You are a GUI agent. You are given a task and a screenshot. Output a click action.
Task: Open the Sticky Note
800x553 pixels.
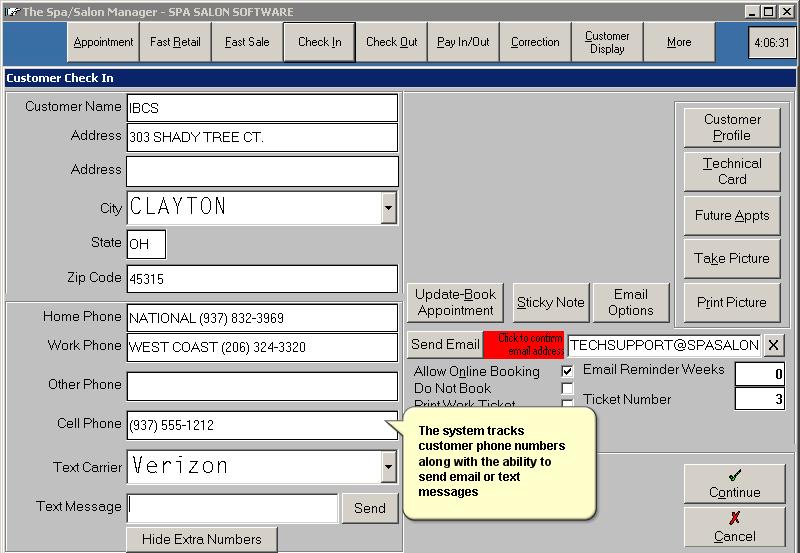[x=550, y=302]
